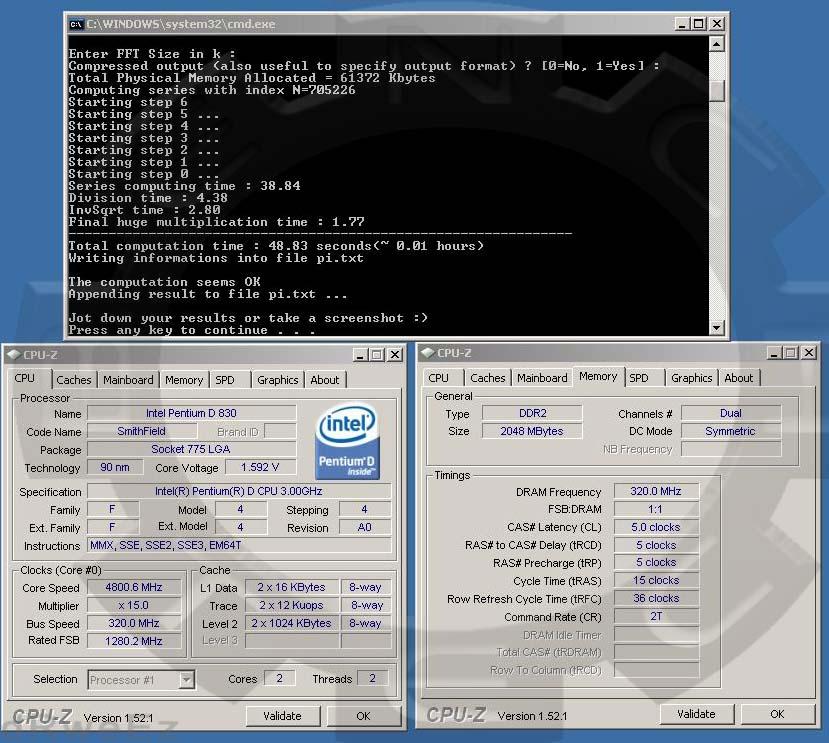Image resolution: width=829 pixels, height=743 pixels.
Task: Click the memory Type value DDR2
Action: point(532,413)
